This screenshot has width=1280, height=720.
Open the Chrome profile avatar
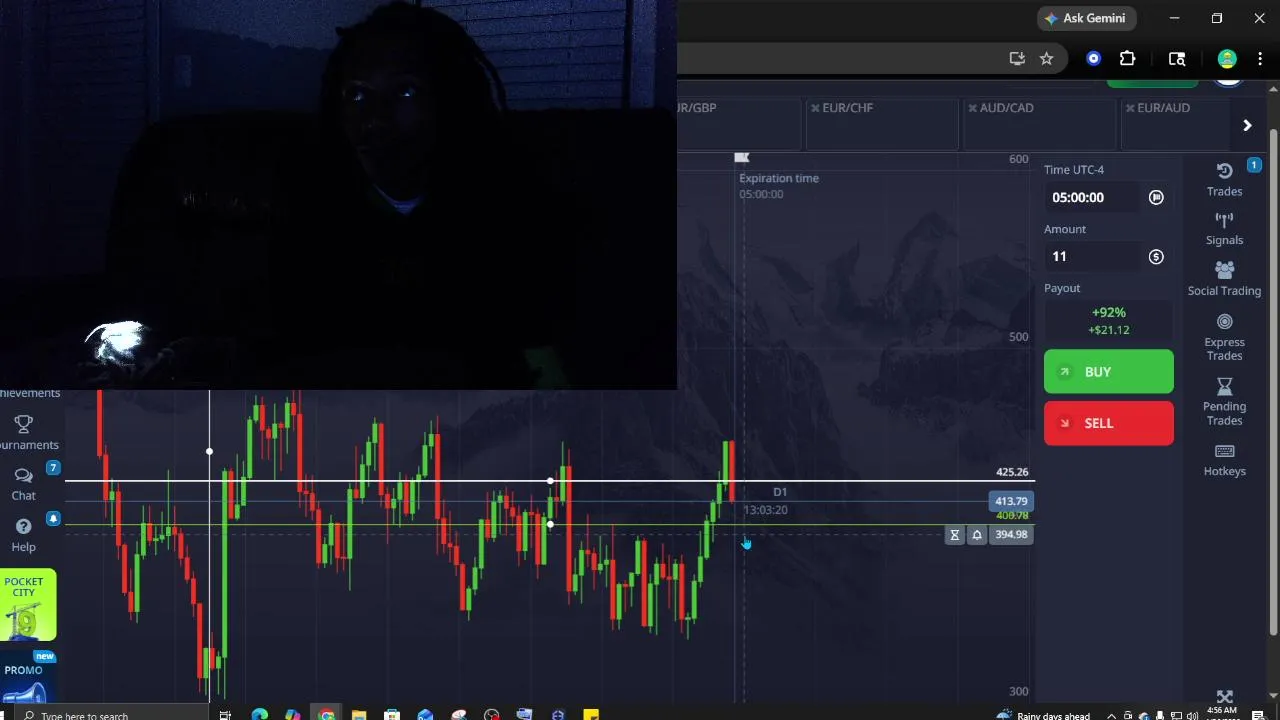1227,59
